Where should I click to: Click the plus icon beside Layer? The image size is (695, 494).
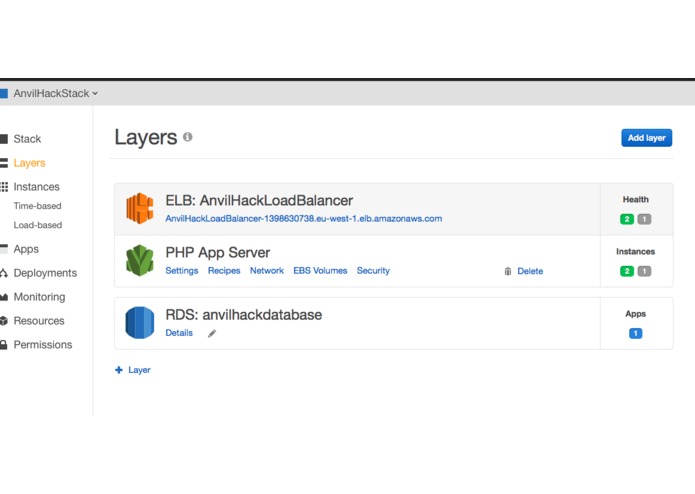point(119,370)
